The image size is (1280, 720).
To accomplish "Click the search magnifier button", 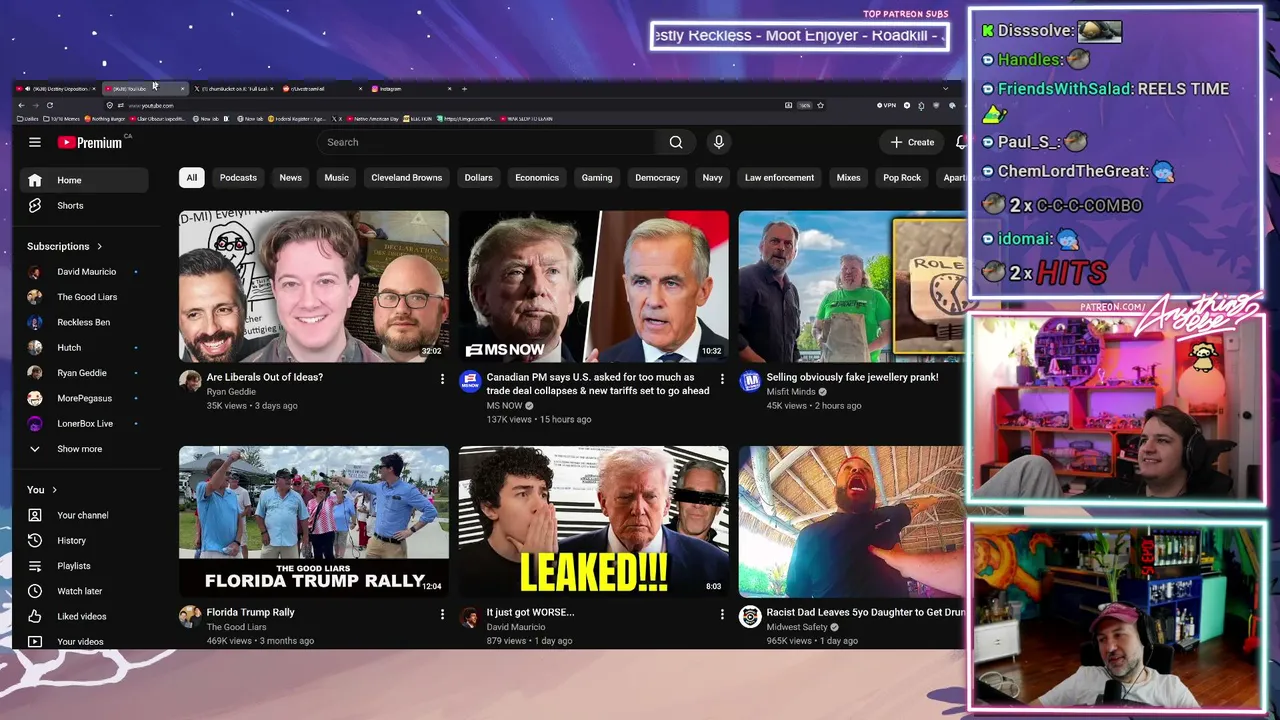I will 676,142.
